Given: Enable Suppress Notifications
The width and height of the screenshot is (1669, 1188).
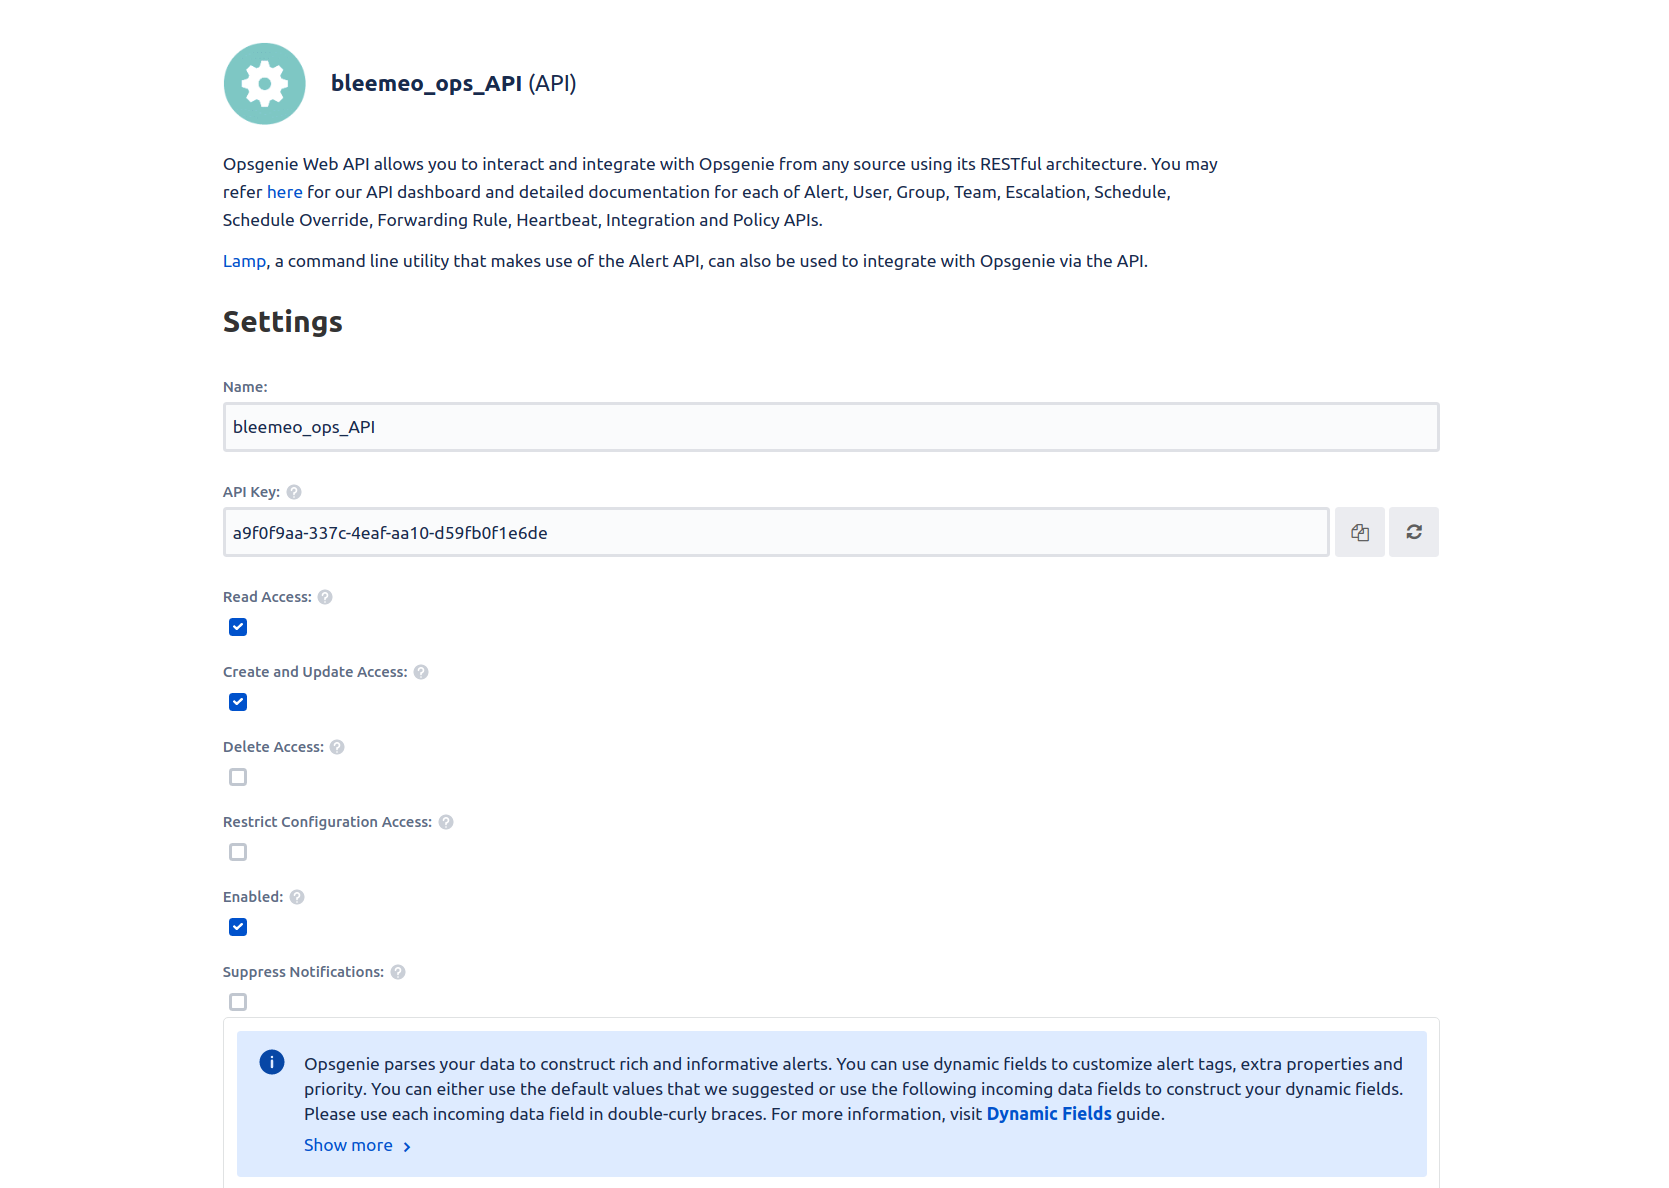Looking at the screenshot, I should 237,1001.
